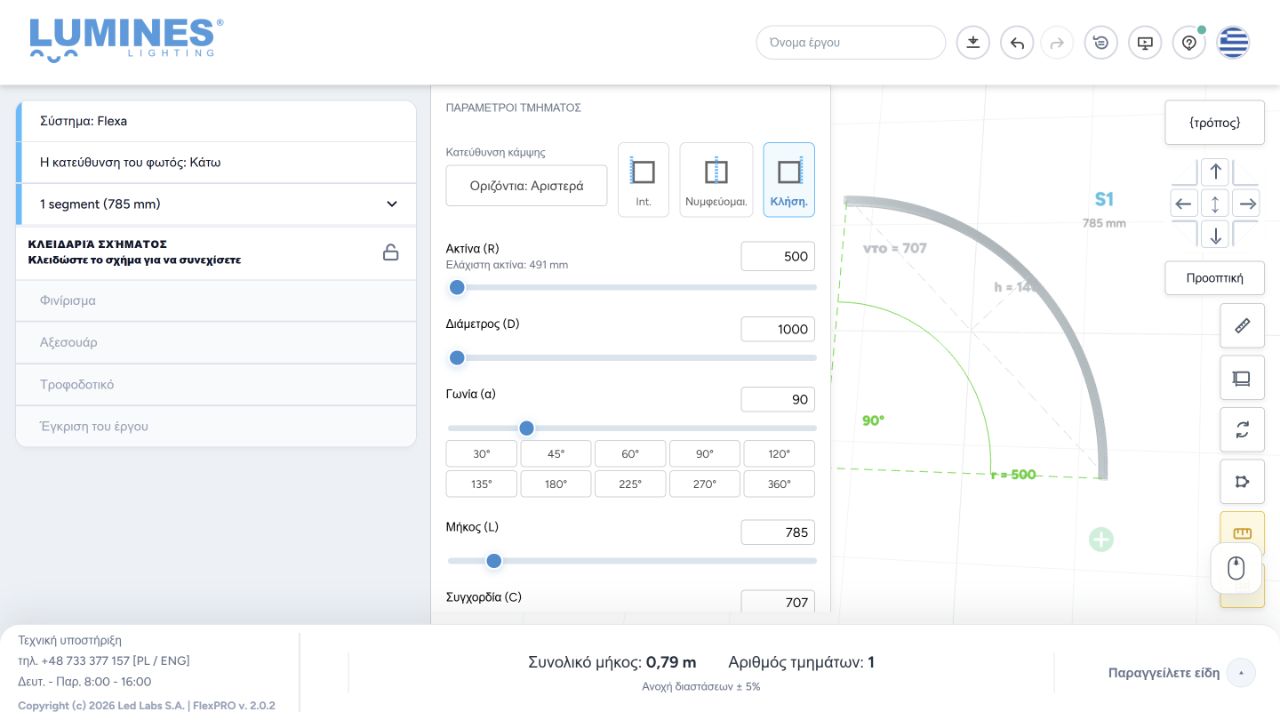Click the 'Μήκος (L)' value field
The image size is (1280, 720).
(x=778, y=532)
